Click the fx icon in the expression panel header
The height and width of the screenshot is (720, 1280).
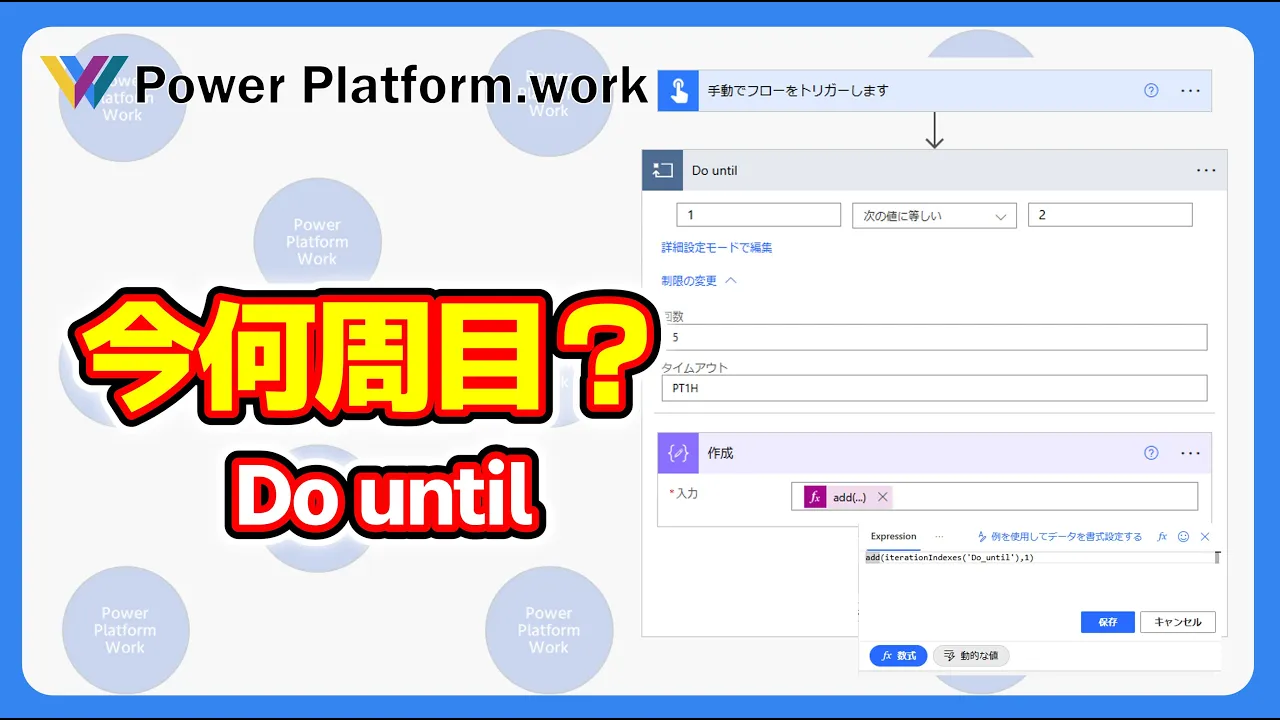tap(1162, 537)
